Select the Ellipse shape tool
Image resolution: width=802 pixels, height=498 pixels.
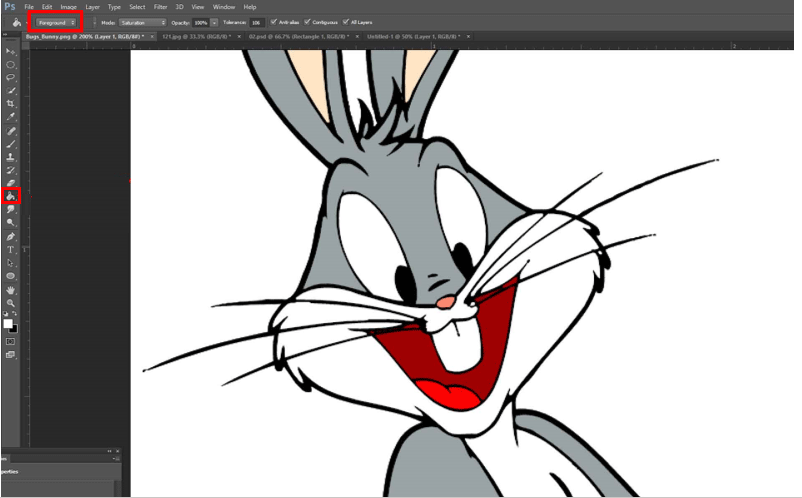pos(10,276)
